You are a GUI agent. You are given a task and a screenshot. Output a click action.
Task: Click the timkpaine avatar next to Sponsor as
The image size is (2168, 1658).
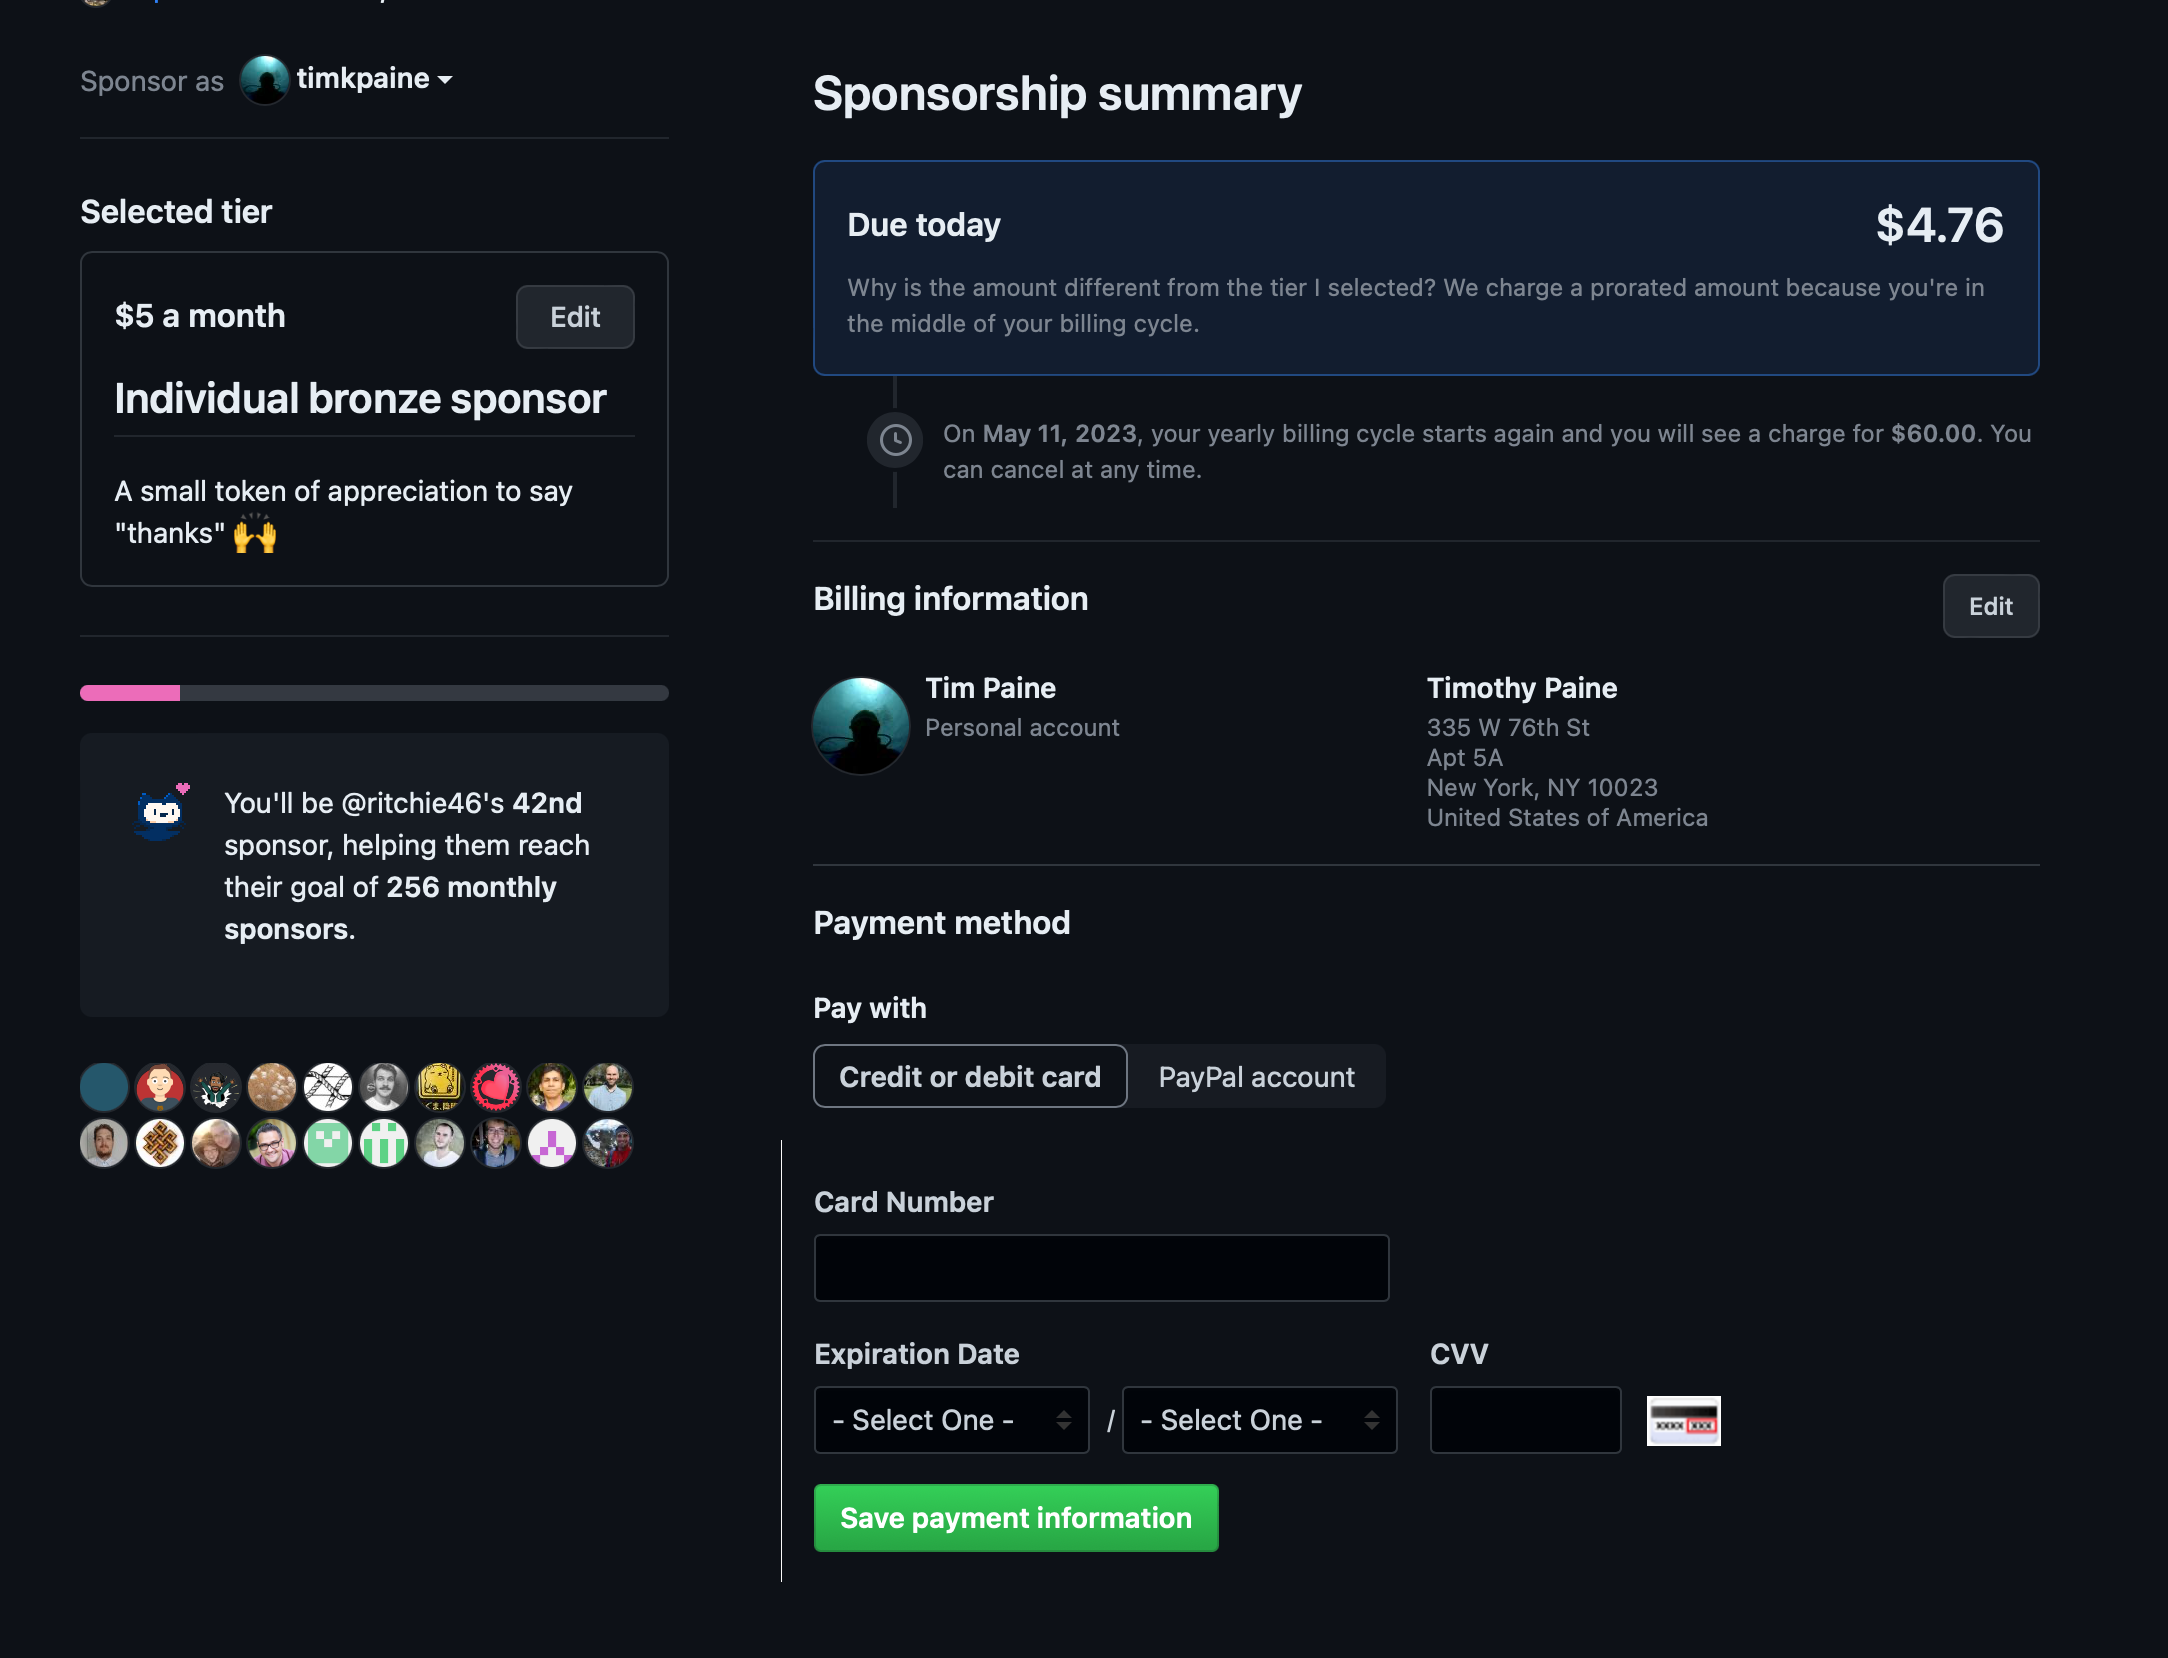pyautogui.click(x=264, y=80)
